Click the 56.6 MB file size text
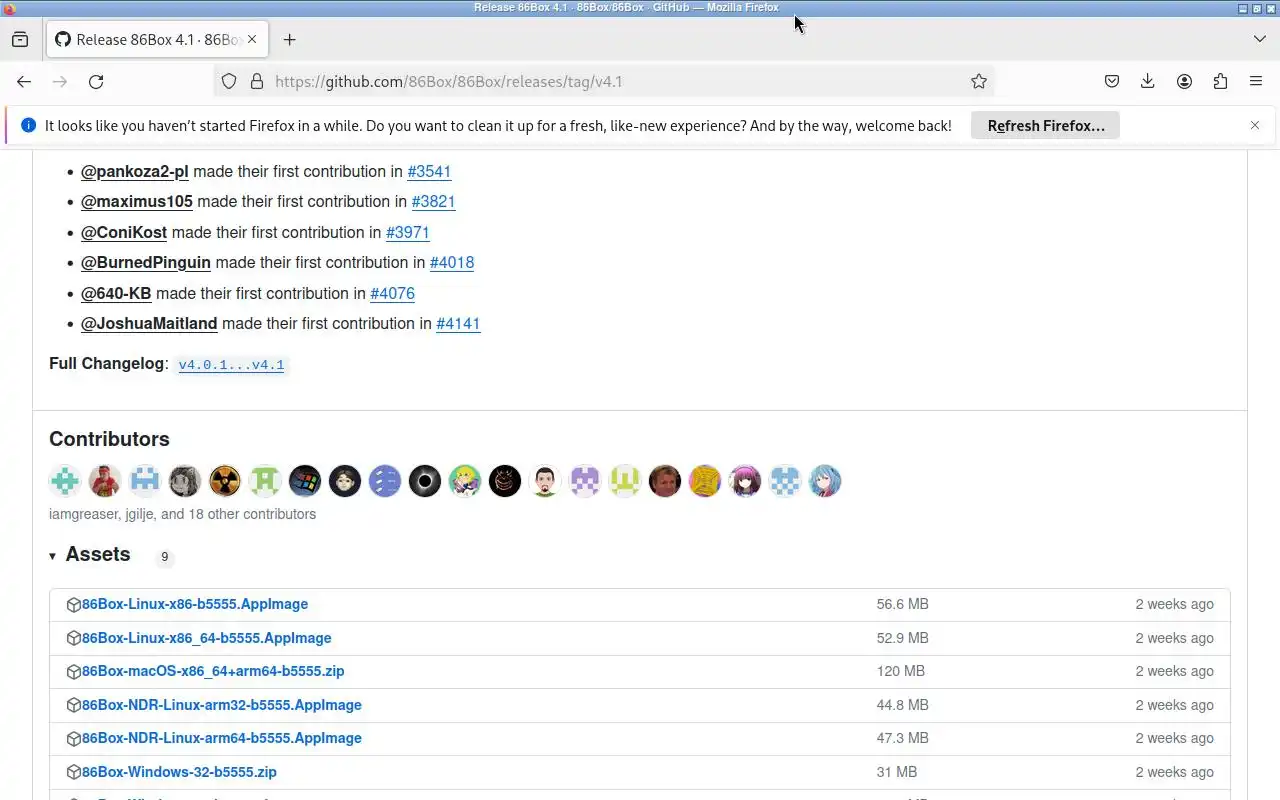The height and width of the screenshot is (800, 1280). [902, 605]
